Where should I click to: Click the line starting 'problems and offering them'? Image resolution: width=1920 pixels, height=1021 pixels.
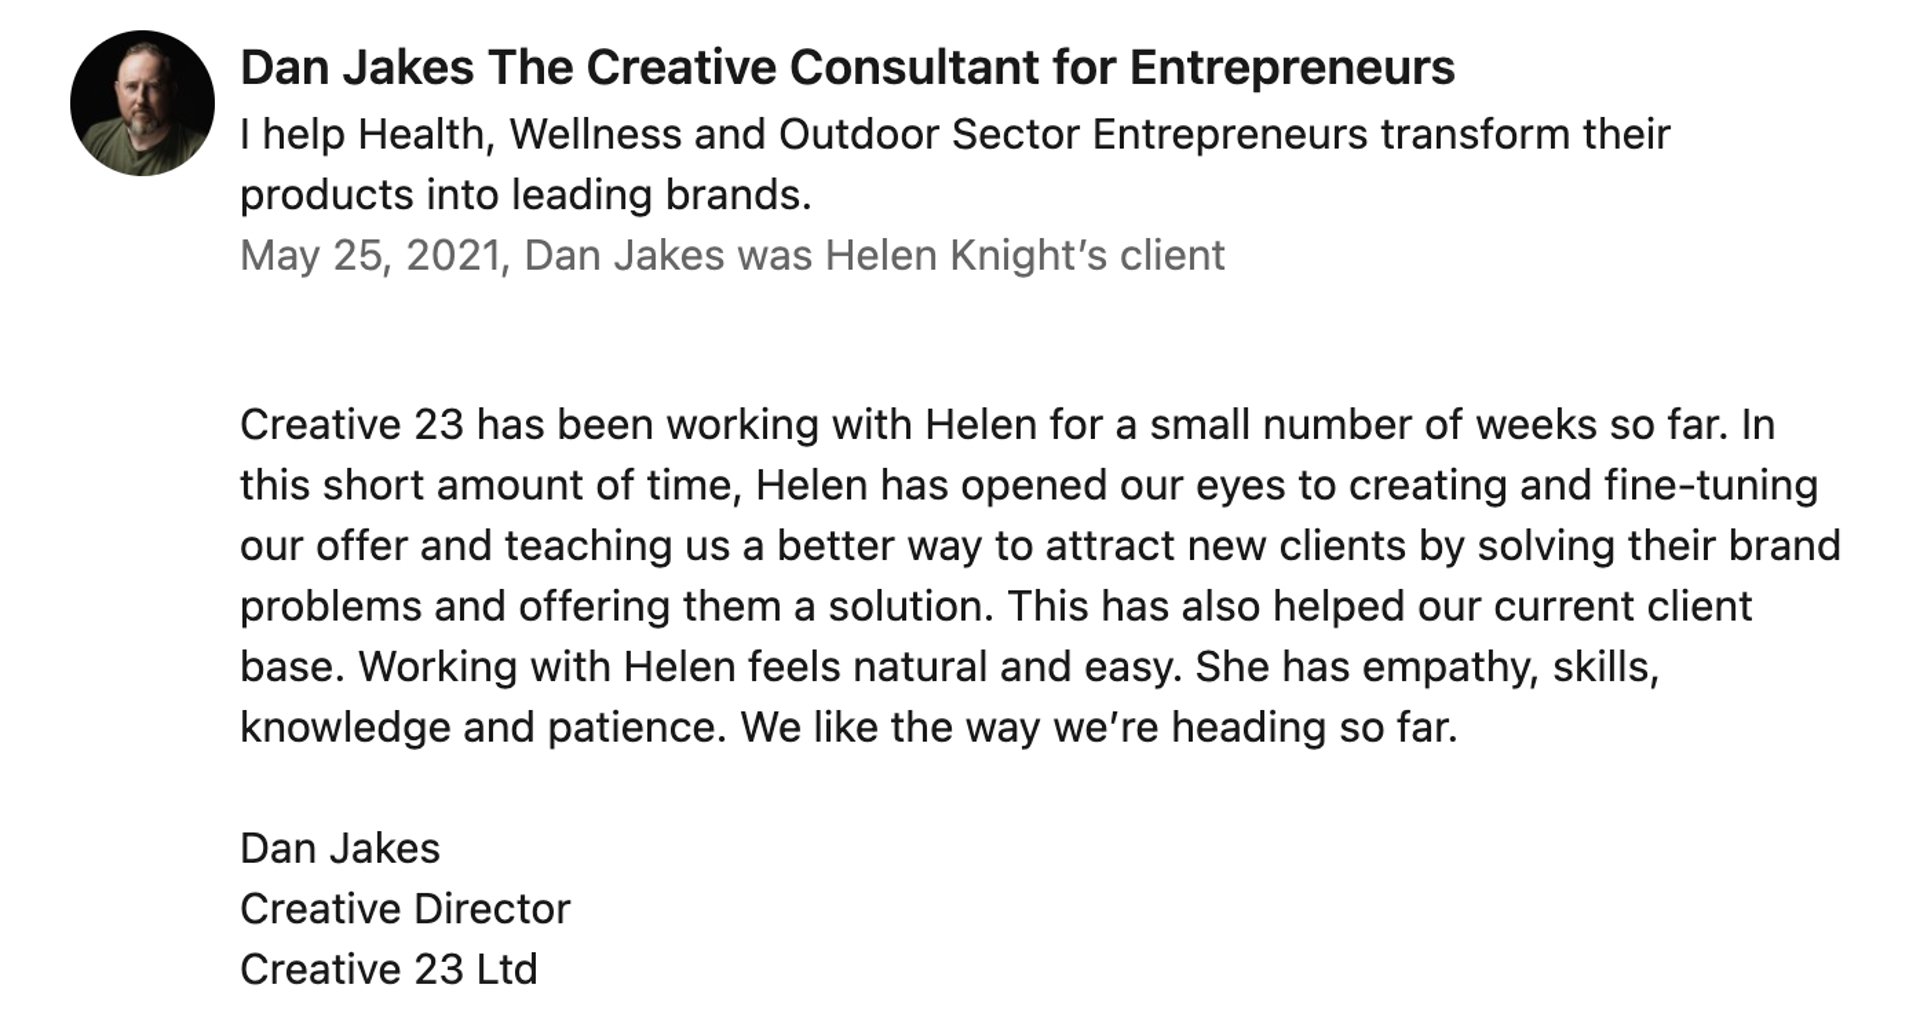pos(996,607)
